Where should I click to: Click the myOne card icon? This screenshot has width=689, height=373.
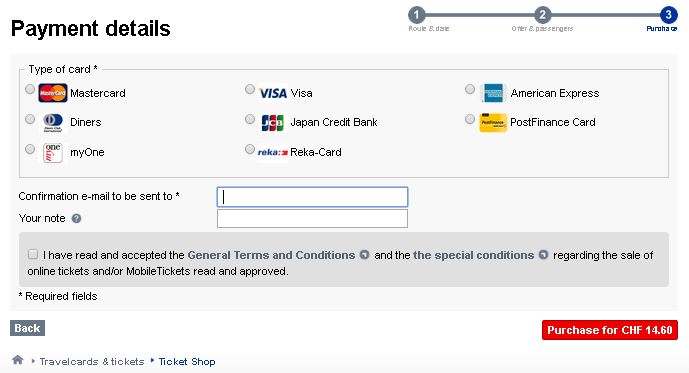click(53, 152)
